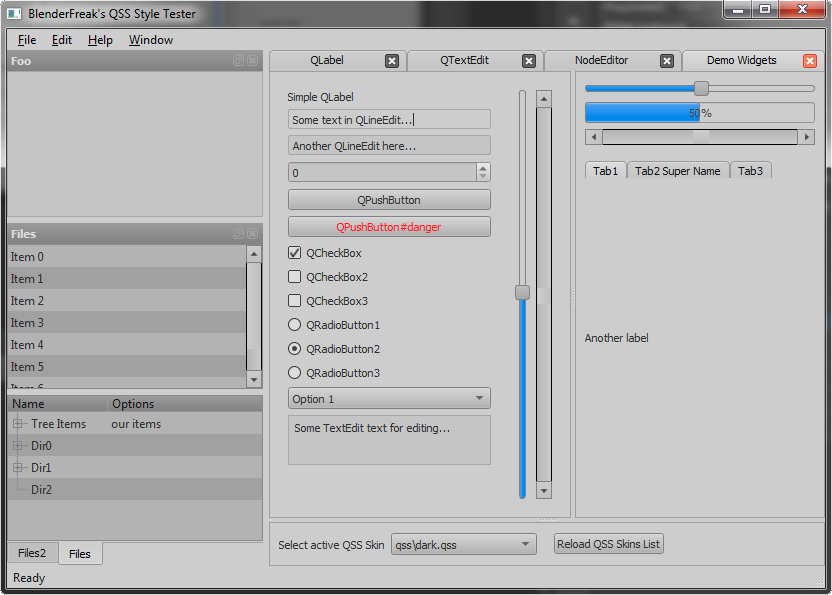This screenshot has width=832, height=595.
Task: Click the horizontal scrollbar left arrow
Action: (x=594, y=137)
